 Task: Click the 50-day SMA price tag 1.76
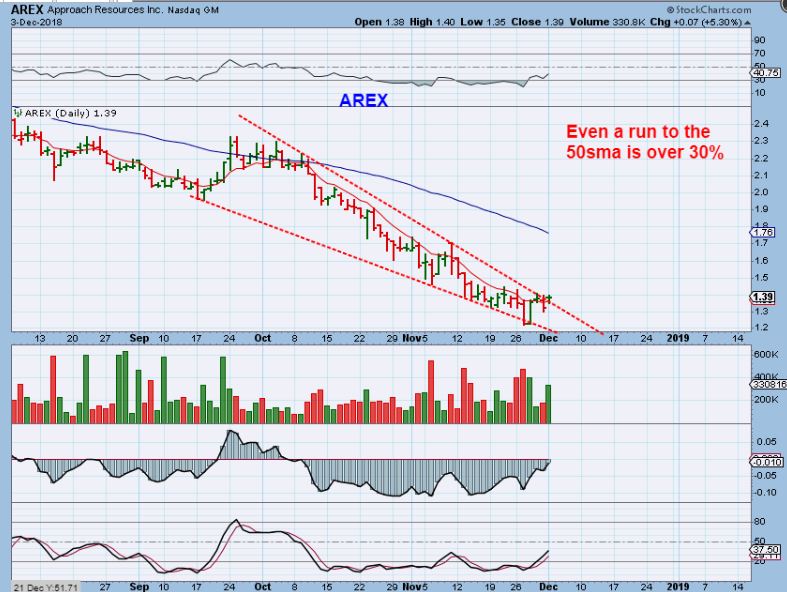point(763,232)
